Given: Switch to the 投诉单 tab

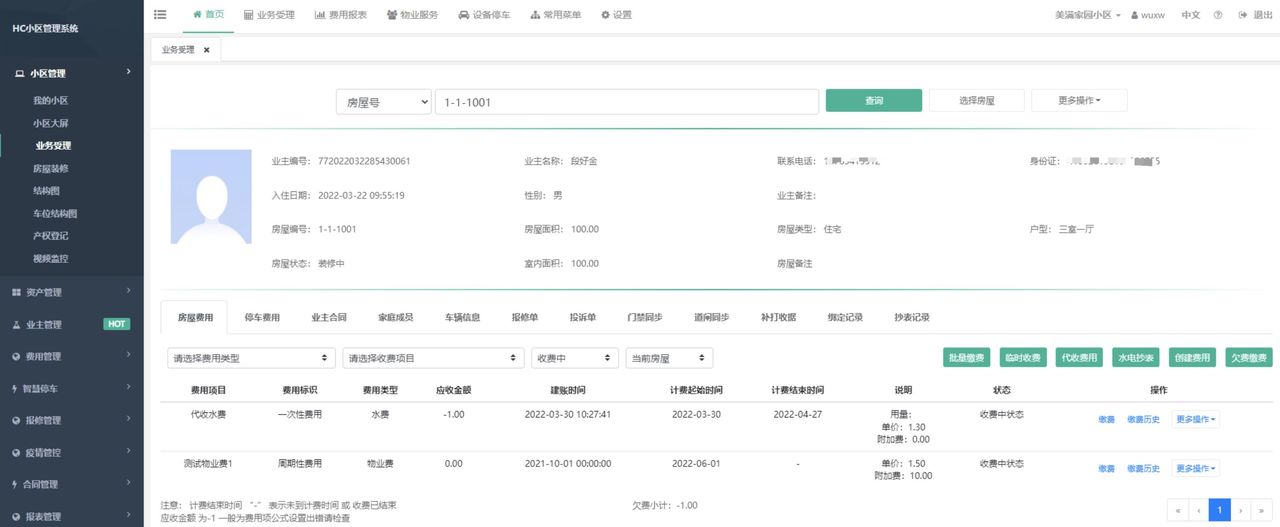Looking at the screenshot, I should 583,317.
